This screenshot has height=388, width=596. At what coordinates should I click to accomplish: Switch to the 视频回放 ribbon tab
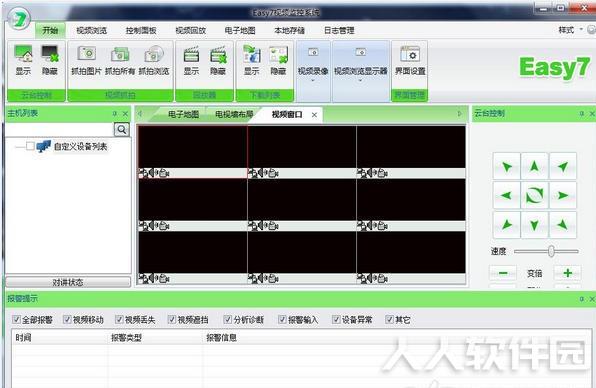[x=190, y=30]
